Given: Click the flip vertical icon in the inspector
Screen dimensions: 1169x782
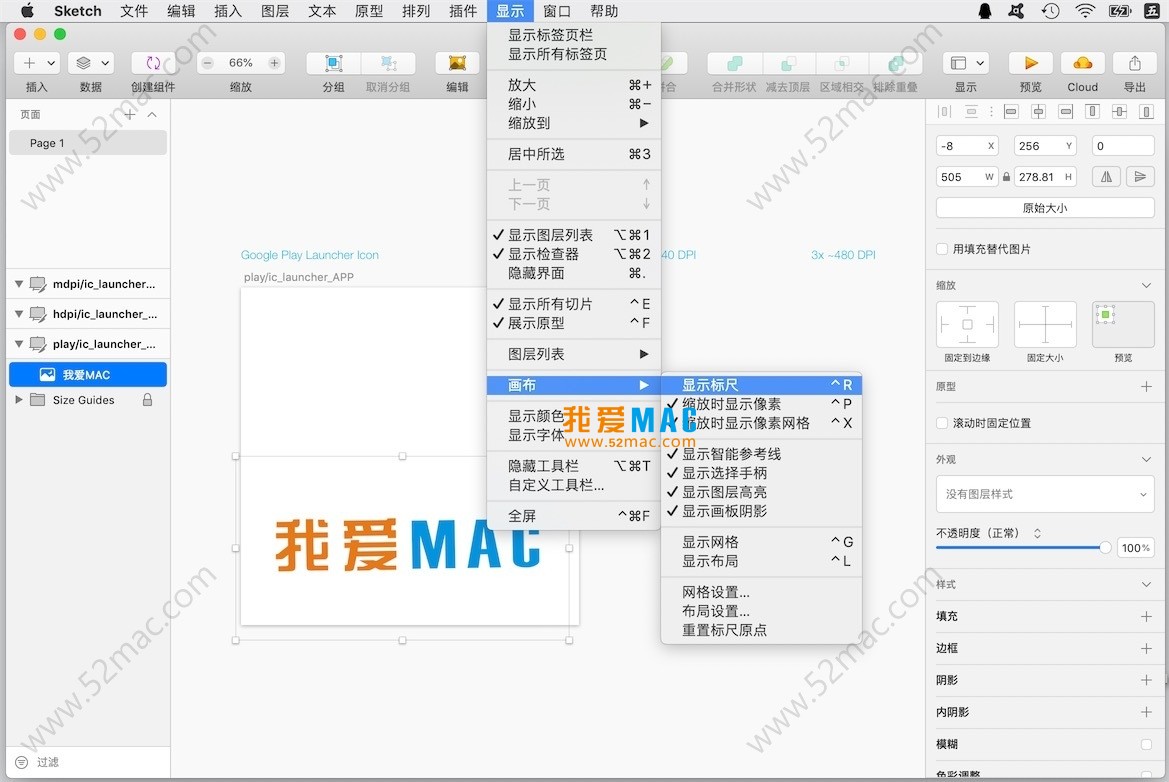Looking at the screenshot, I should pos(1140,177).
